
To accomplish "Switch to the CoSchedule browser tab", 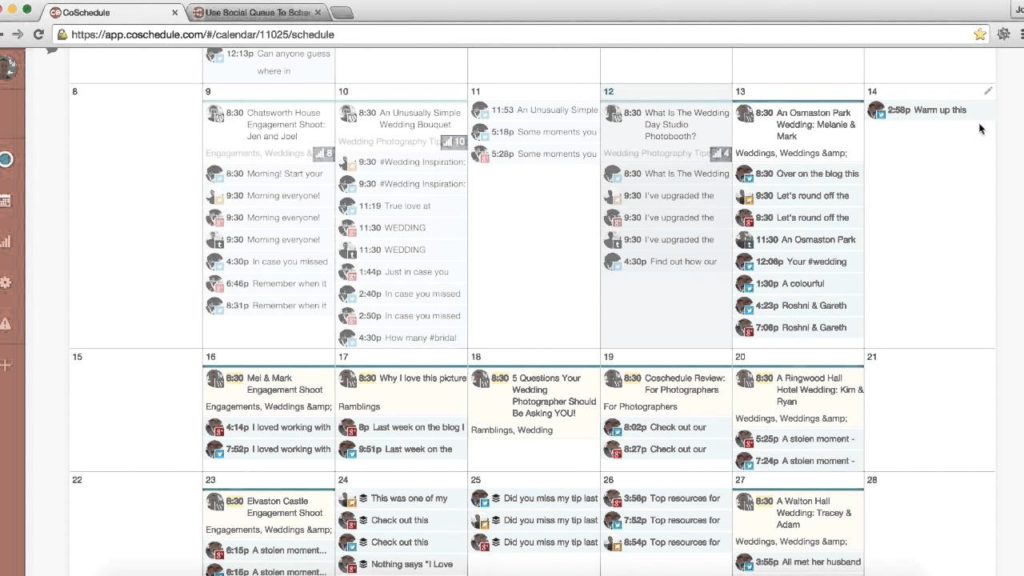I will [113, 12].
